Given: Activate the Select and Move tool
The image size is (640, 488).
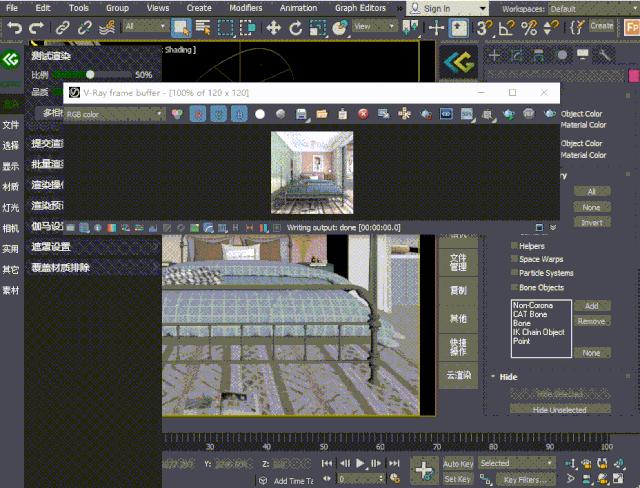Looking at the screenshot, I should click(x=272, y=27).
